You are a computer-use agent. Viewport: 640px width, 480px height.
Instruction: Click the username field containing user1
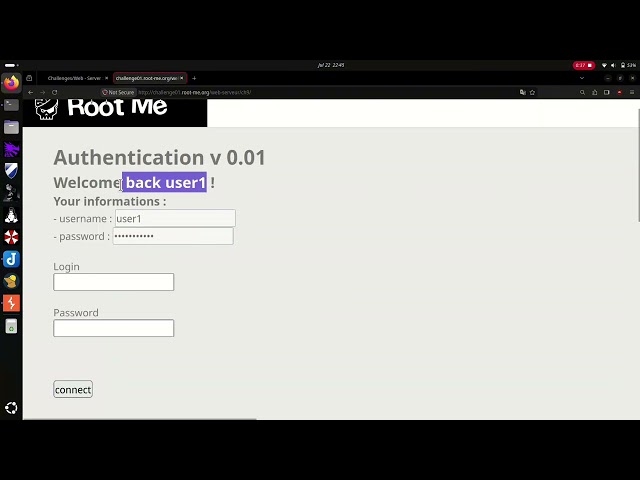(x=175, y=218)
